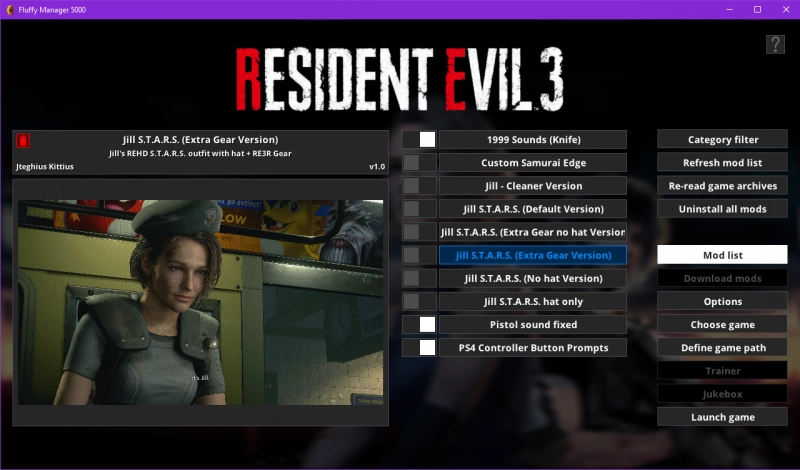Viewport: 800px width, 470px height.
Task: Open the question mark help icon
Action: tap(775, 44)
